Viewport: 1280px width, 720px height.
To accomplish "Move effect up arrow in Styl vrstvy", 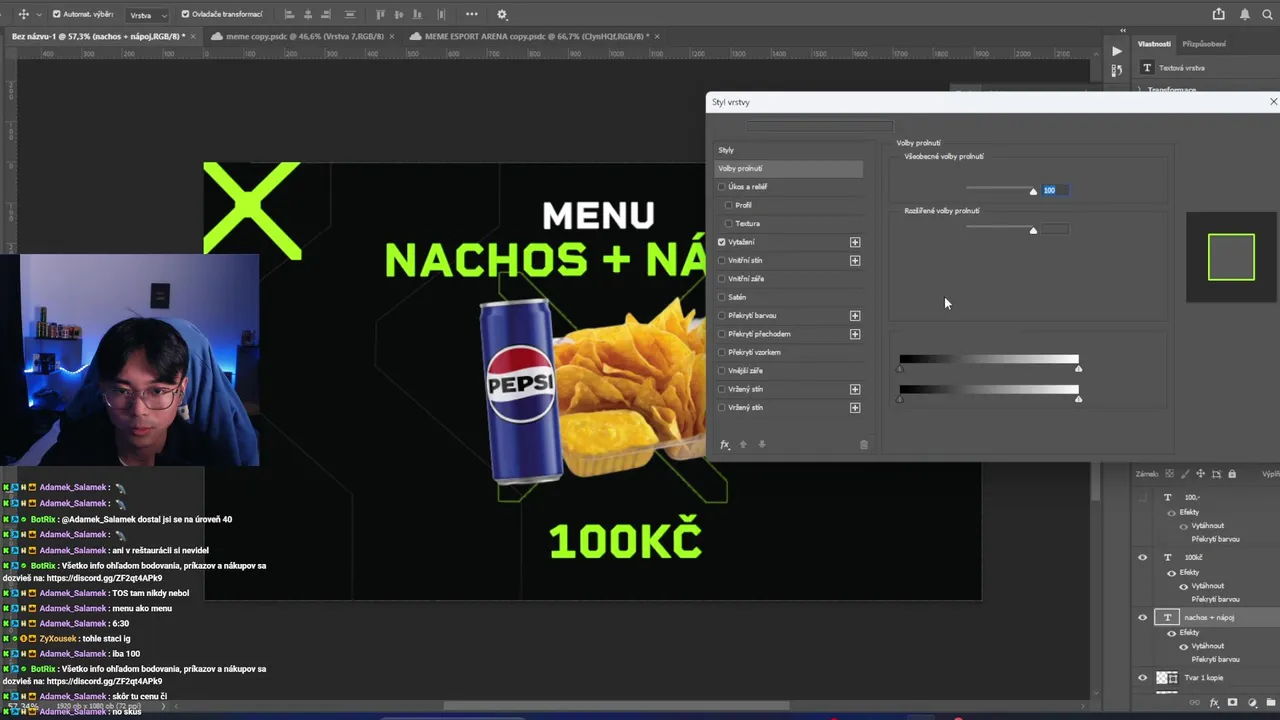I will 743,444.
